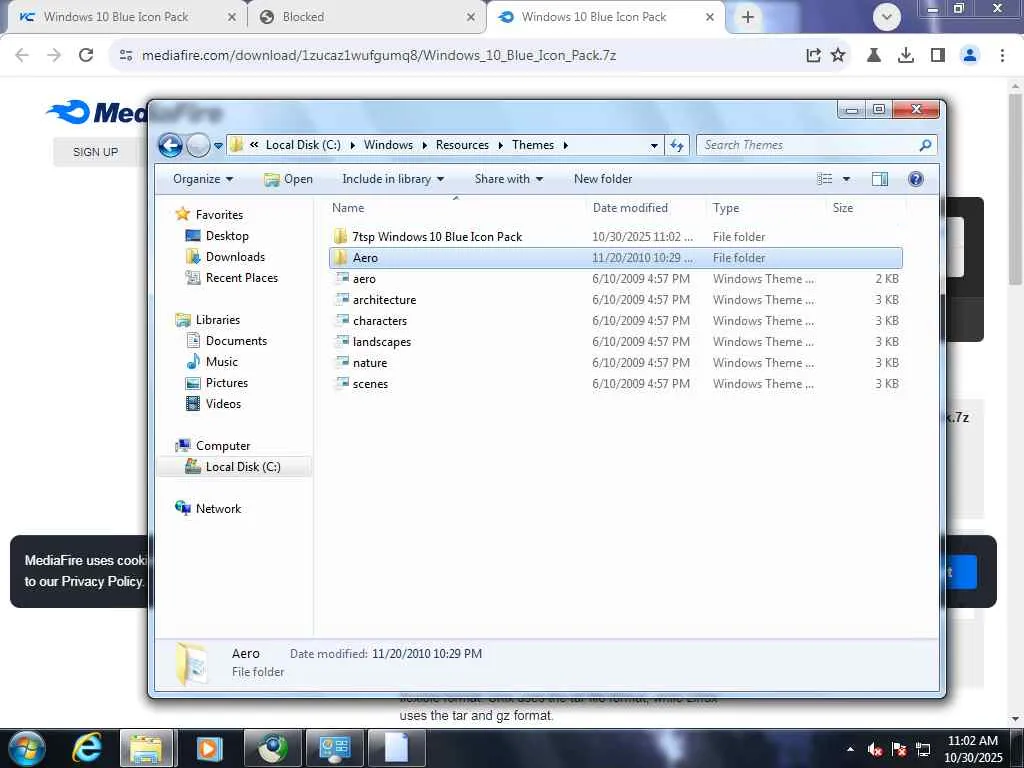Screen dimensions: 1024x768
Task: Open a new Chrome tab
Action: click(748, 17)
